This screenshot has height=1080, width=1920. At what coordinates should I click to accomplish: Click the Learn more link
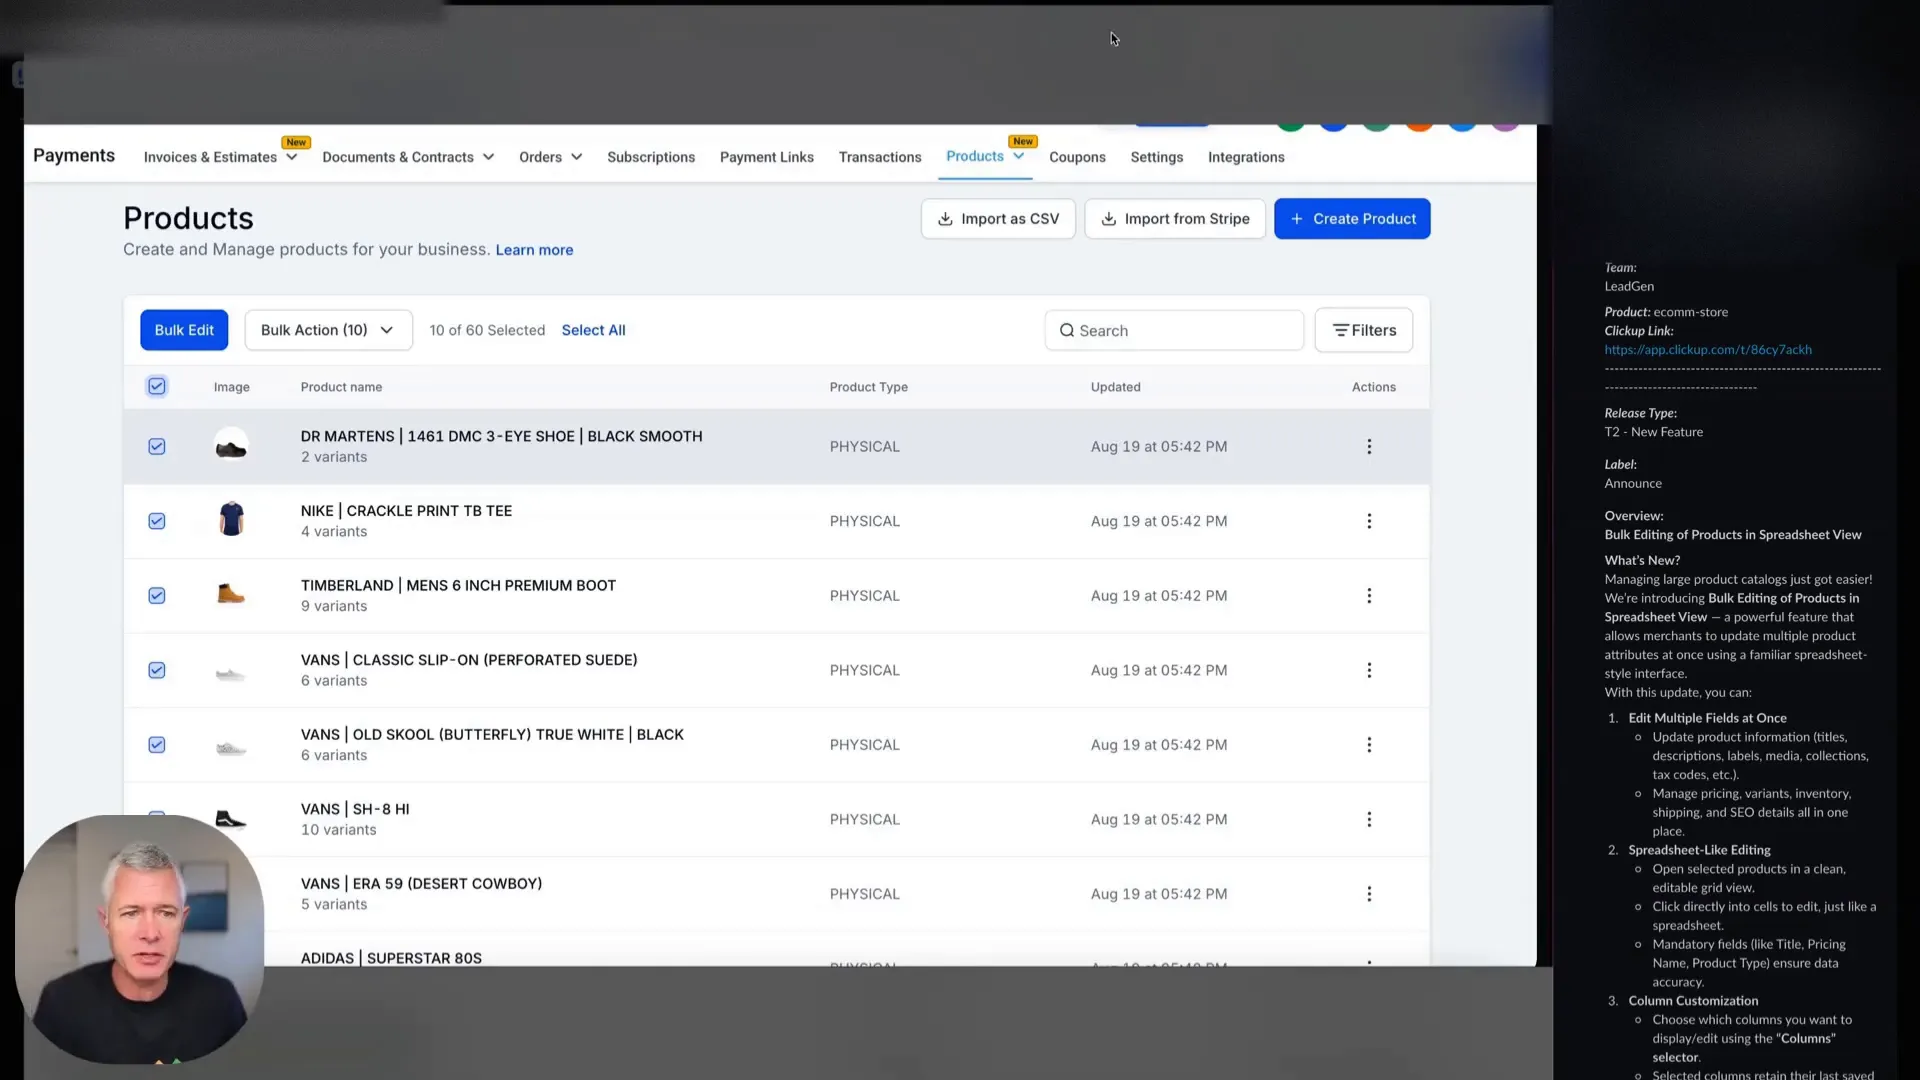[534, 250]
